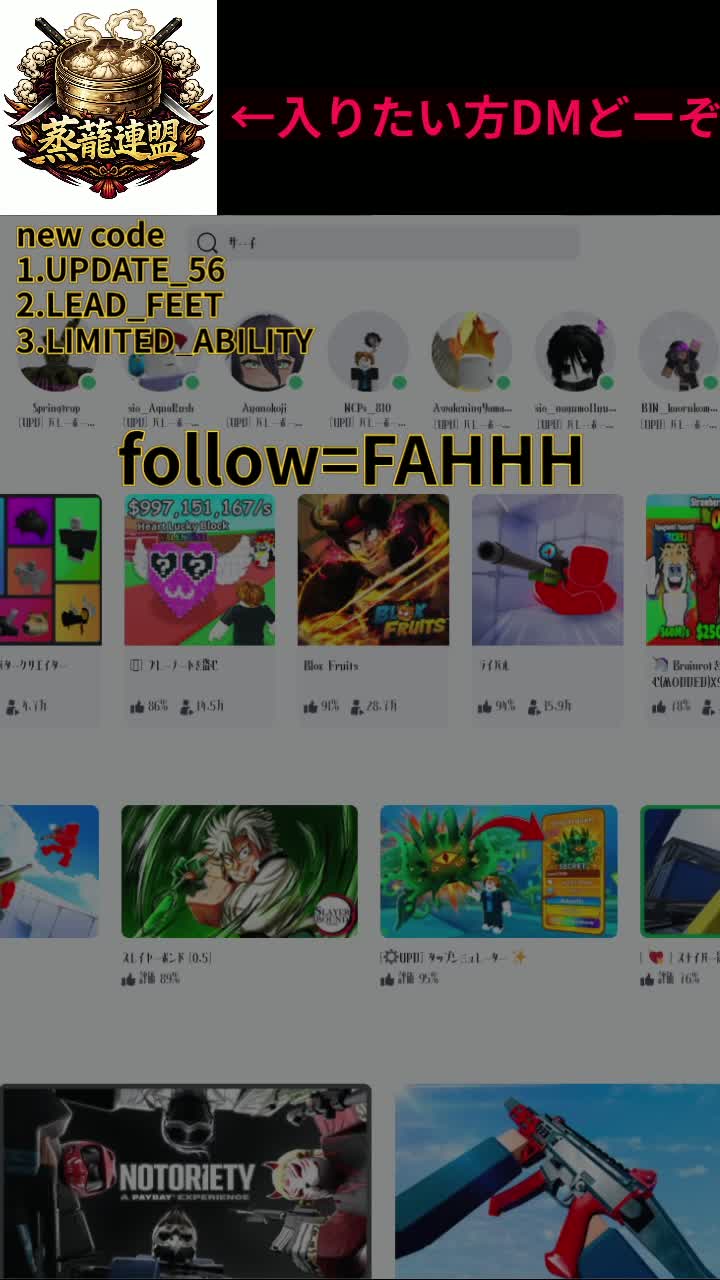Image resolution: width=720 pixels, height=1280 pixels.
Task: Open the Brainrot game thumbnail
Action: click(x=683, y=570)
